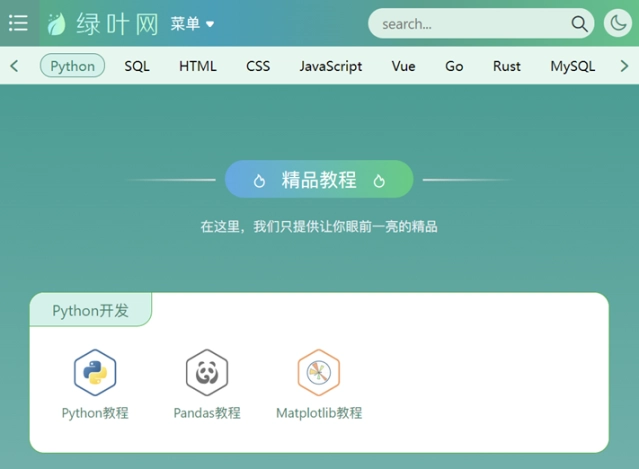Select the MySQL tab
Image resolution: width=639 pixels, height=469 pixels.
(573, 66)
